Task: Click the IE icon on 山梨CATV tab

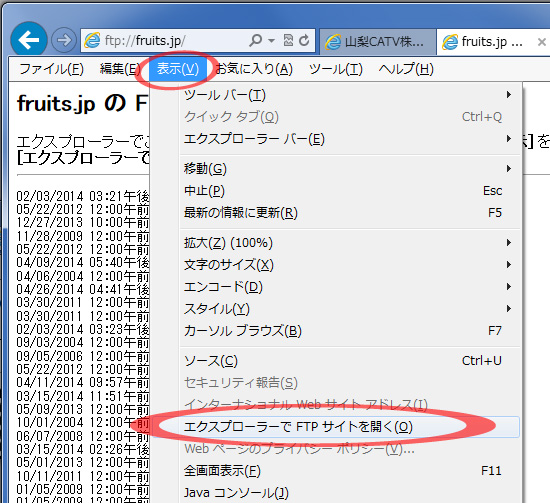Action: tap(333, 42)
